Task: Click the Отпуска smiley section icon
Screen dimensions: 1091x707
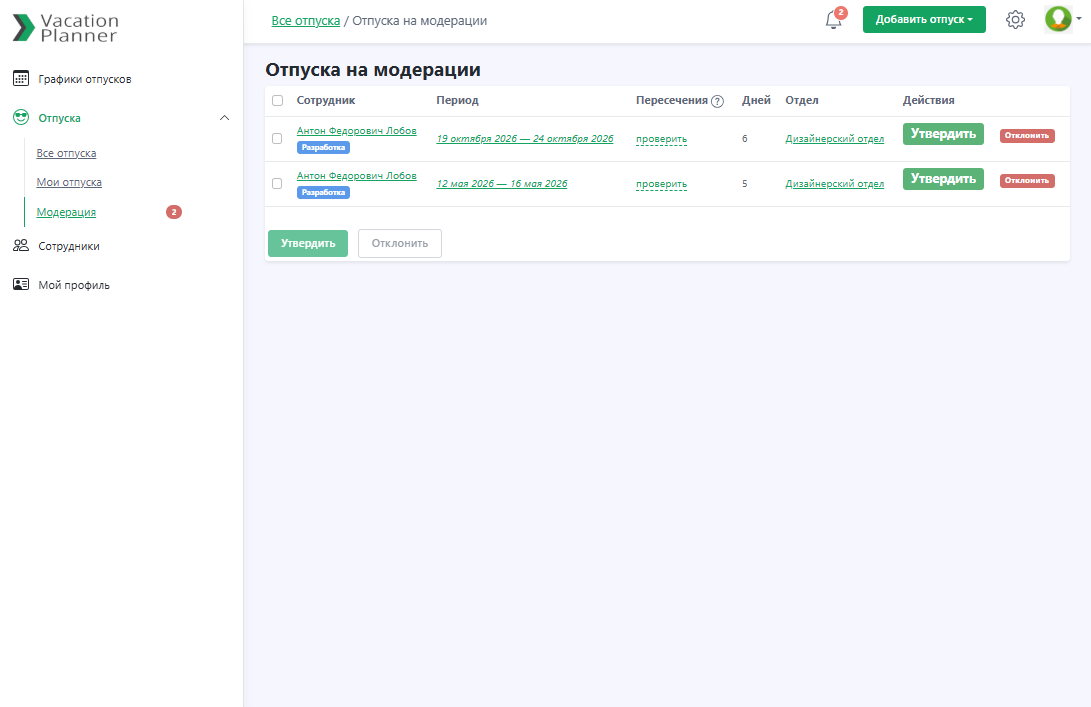Action: coord(22,117)
